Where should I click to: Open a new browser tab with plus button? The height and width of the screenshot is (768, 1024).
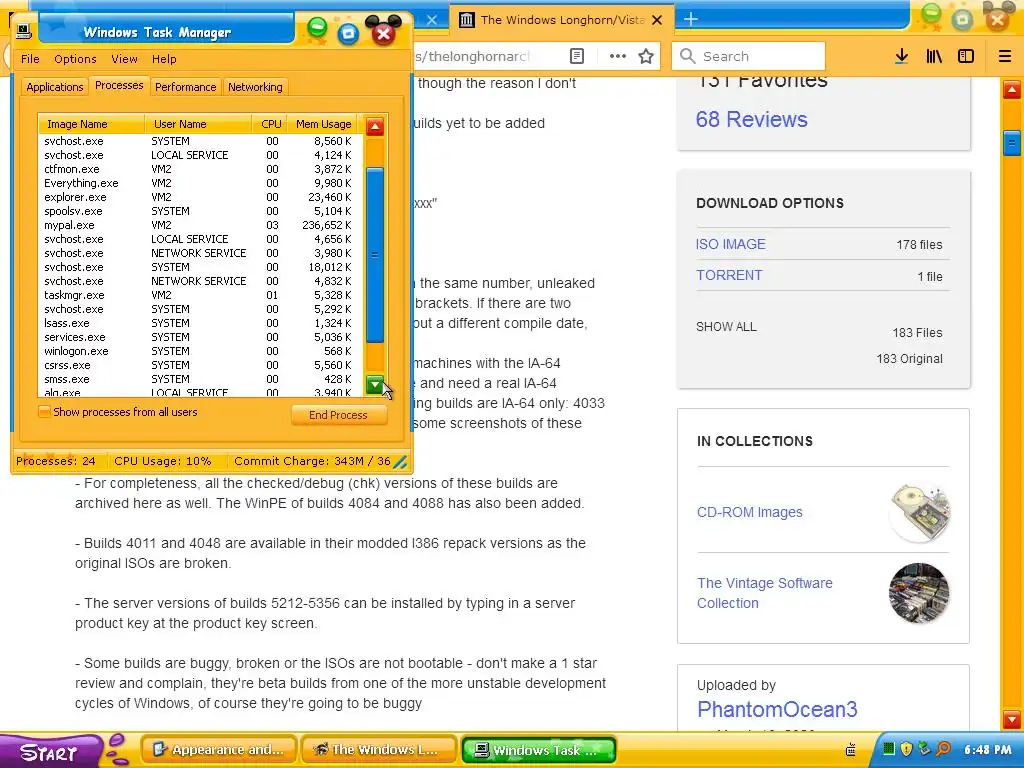(x=690, y=20)
